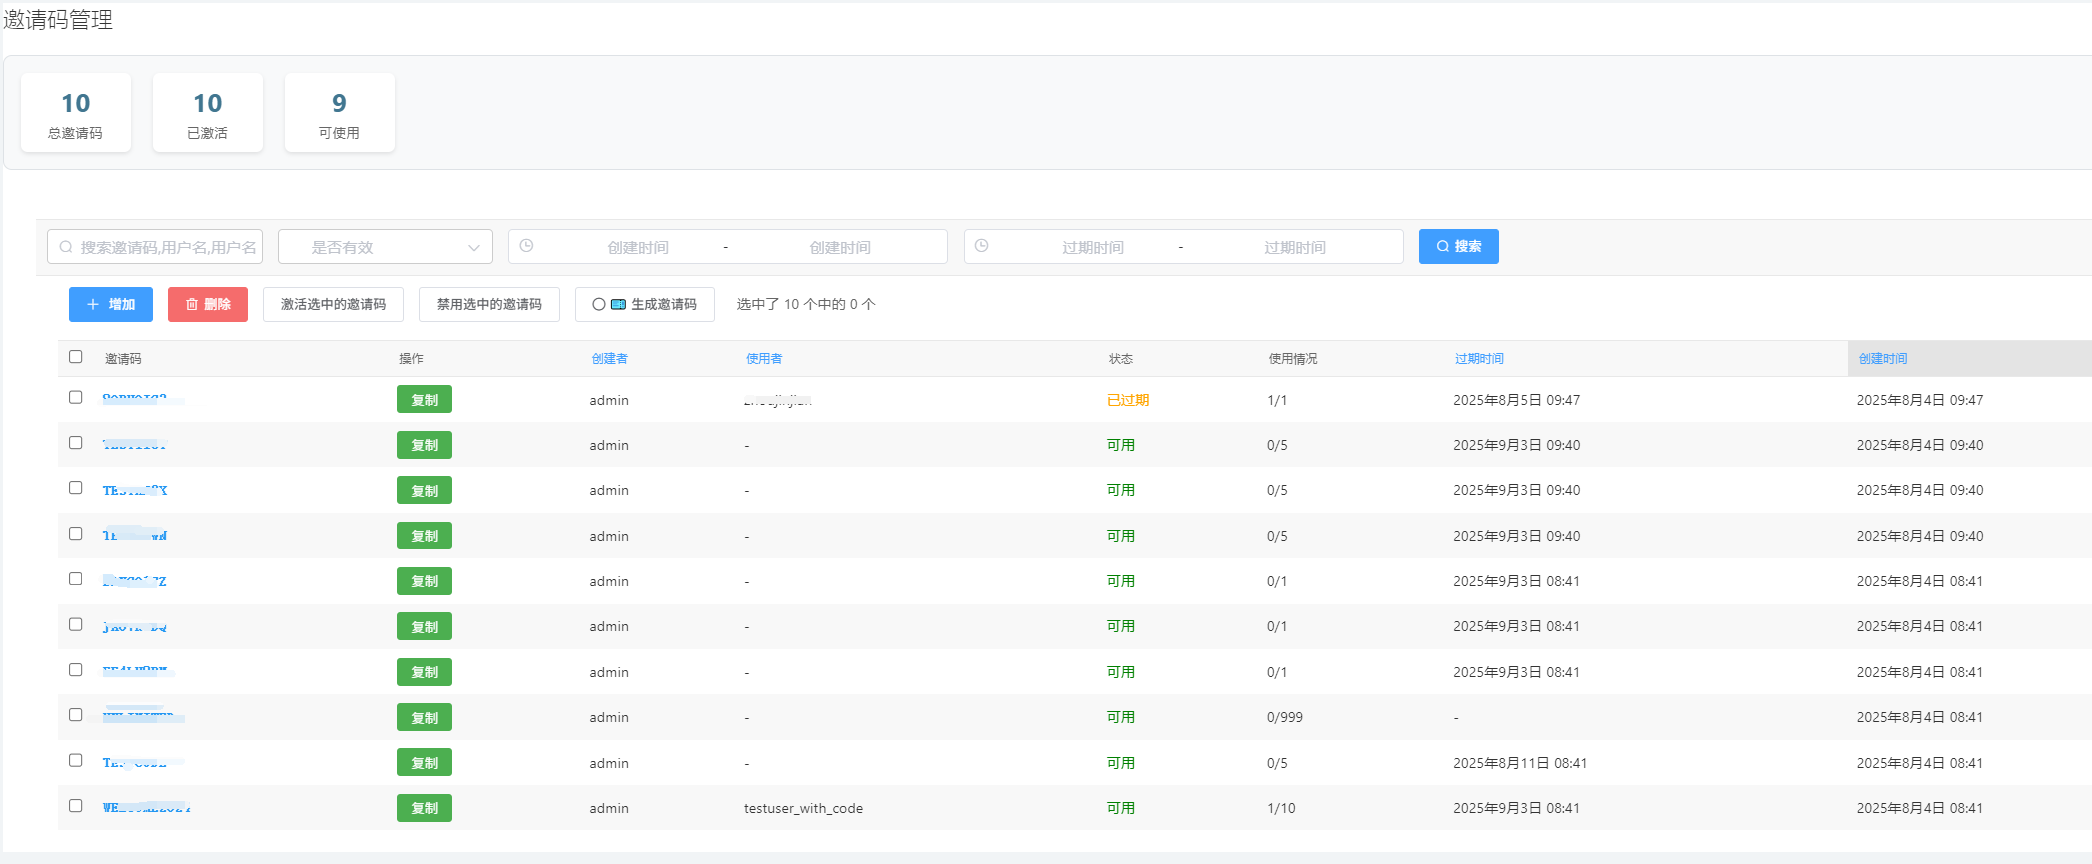Click the end 创建时间 date field
Viewport: 2092px width, 864px height.
pyautogui.click(x=840, y=247)
